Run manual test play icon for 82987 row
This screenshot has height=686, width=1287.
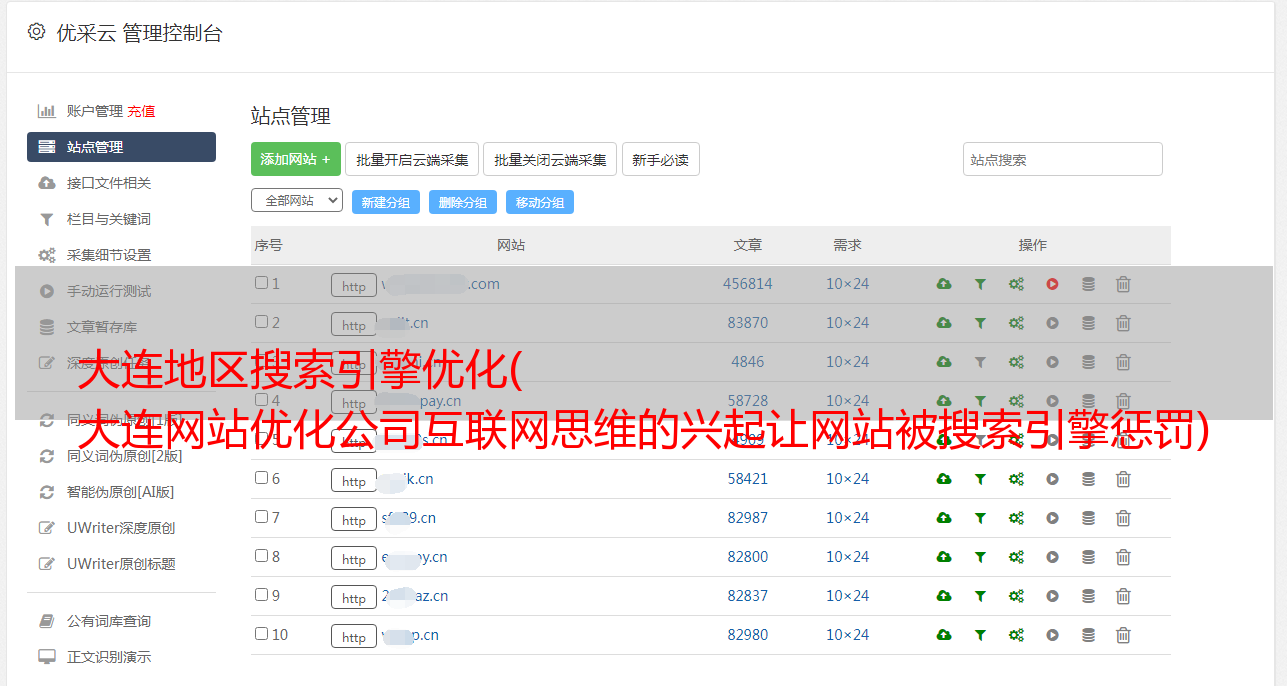tap(1052, 518)
